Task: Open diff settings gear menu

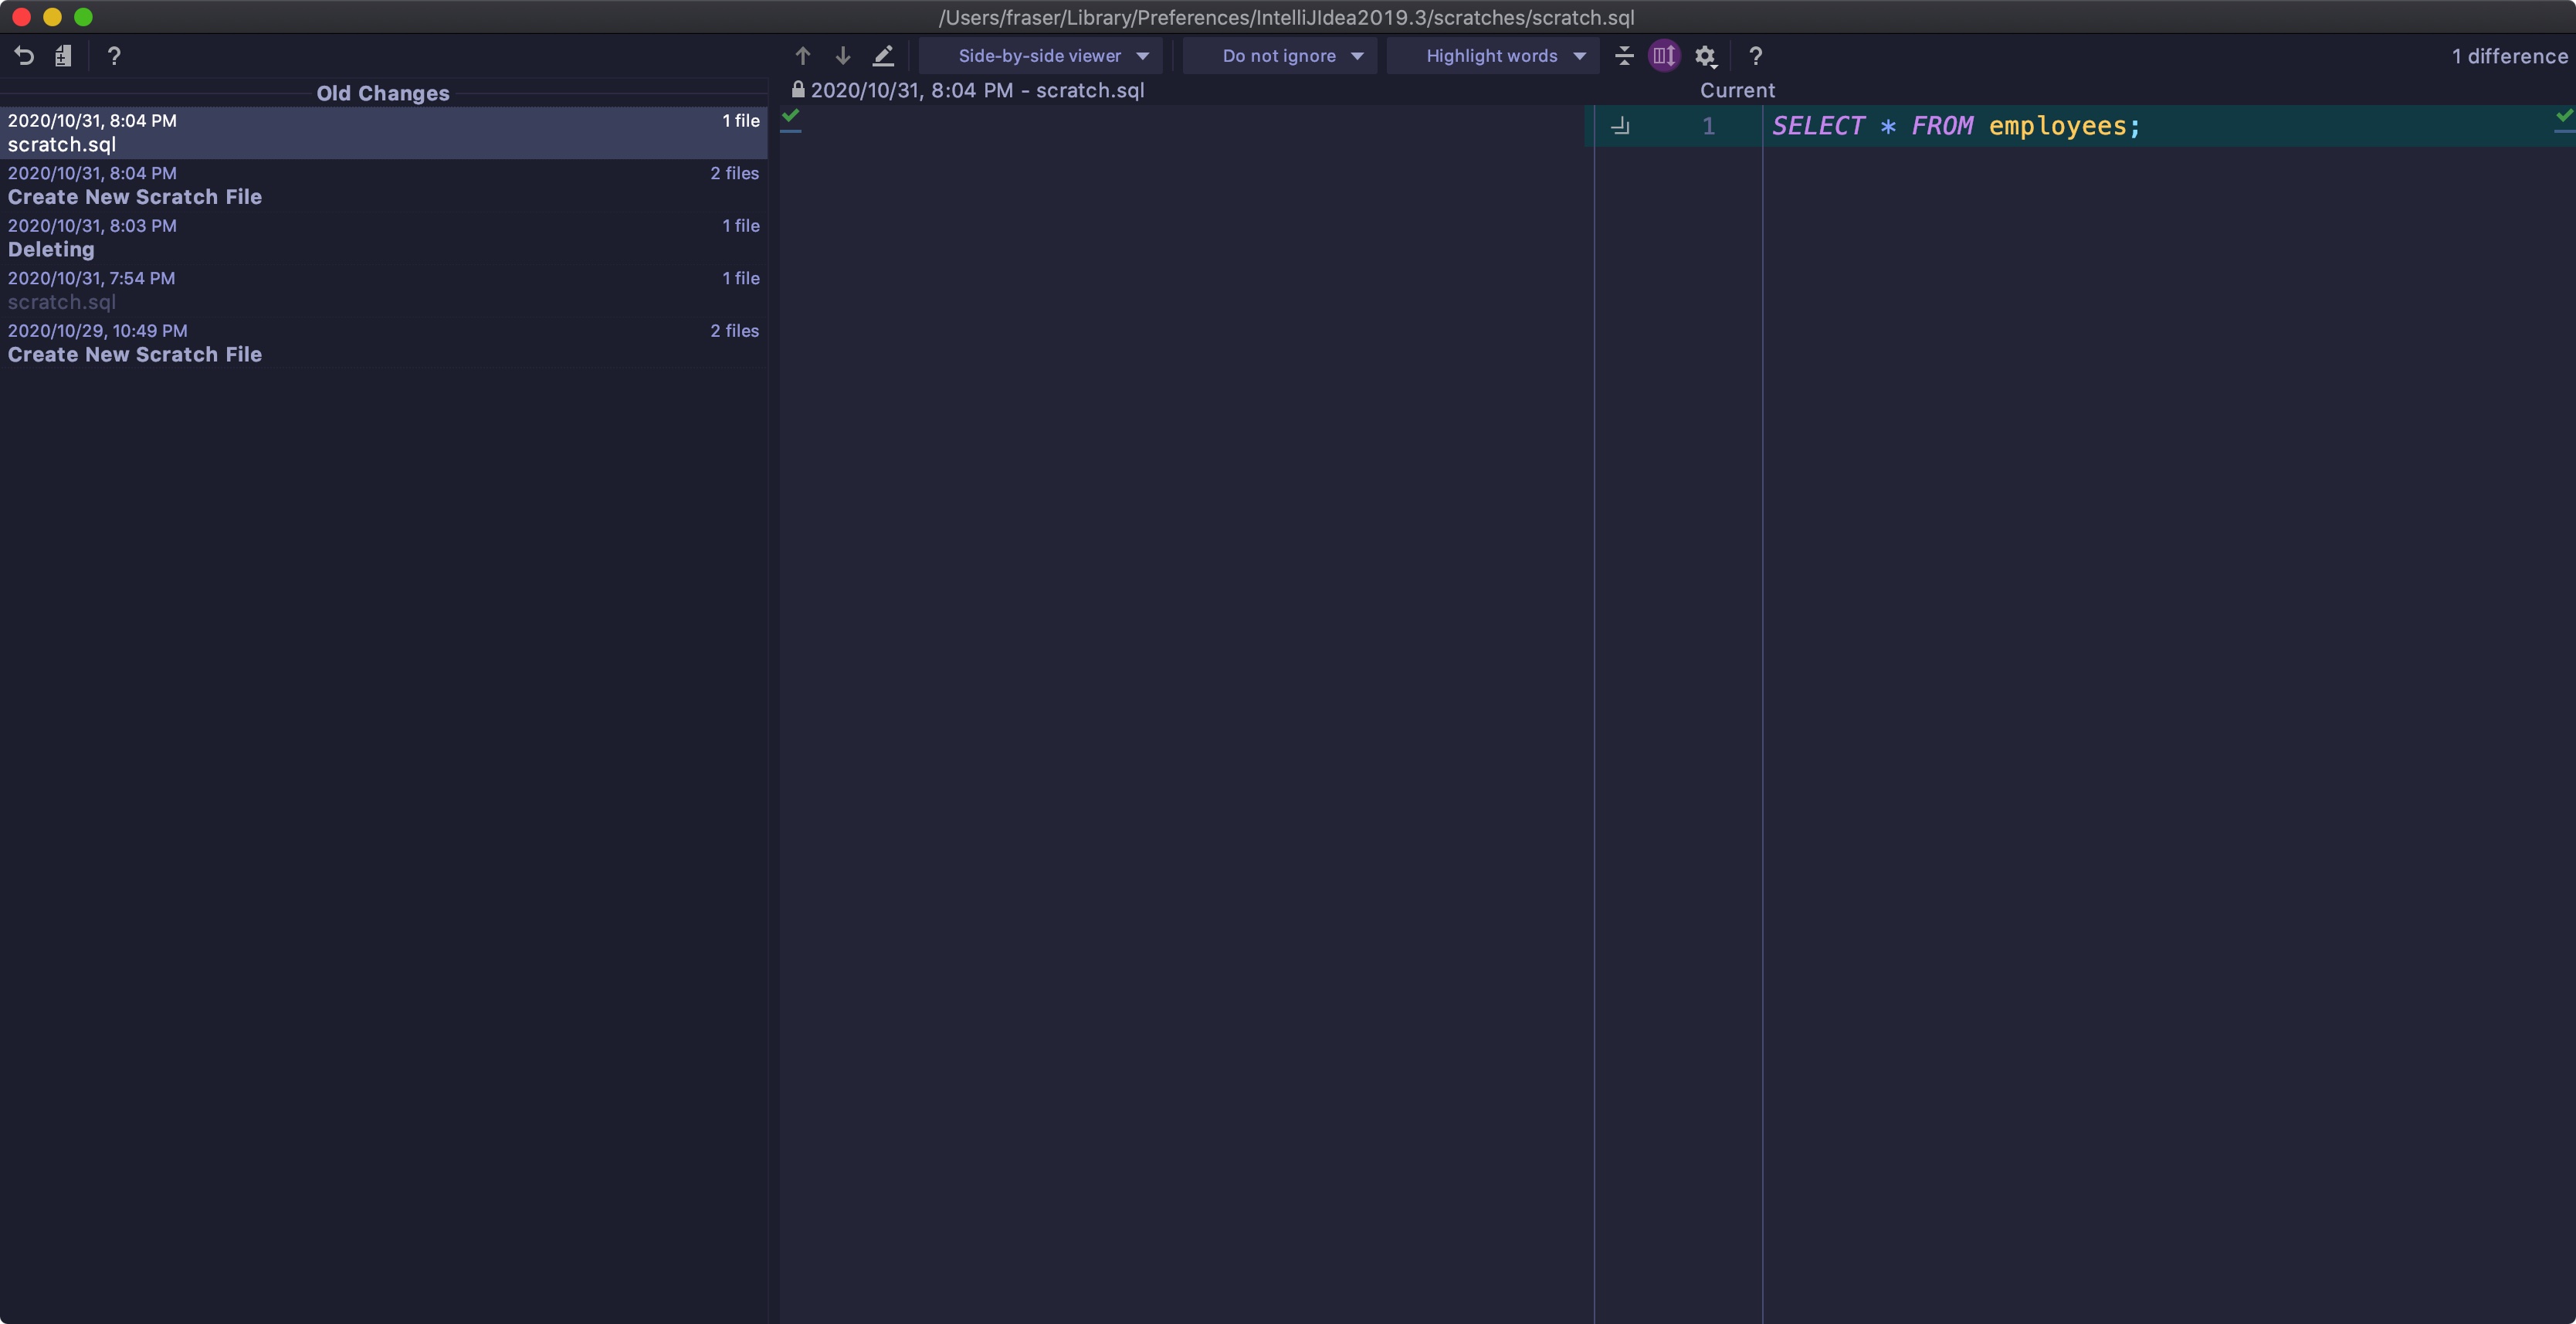Action: (x=1705, y=56)
